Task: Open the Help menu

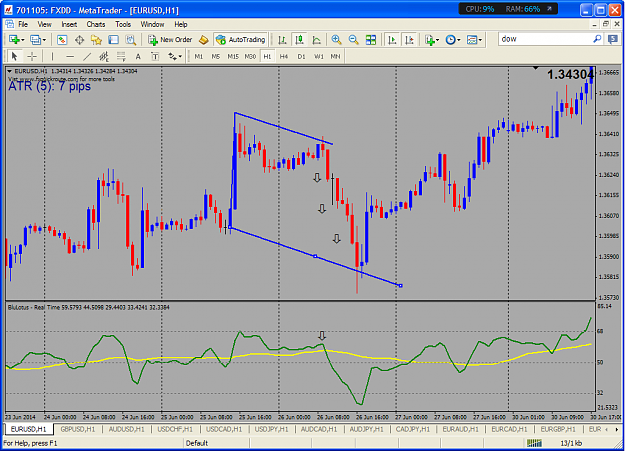Action: pyautogui.click(x=181, y=24)
